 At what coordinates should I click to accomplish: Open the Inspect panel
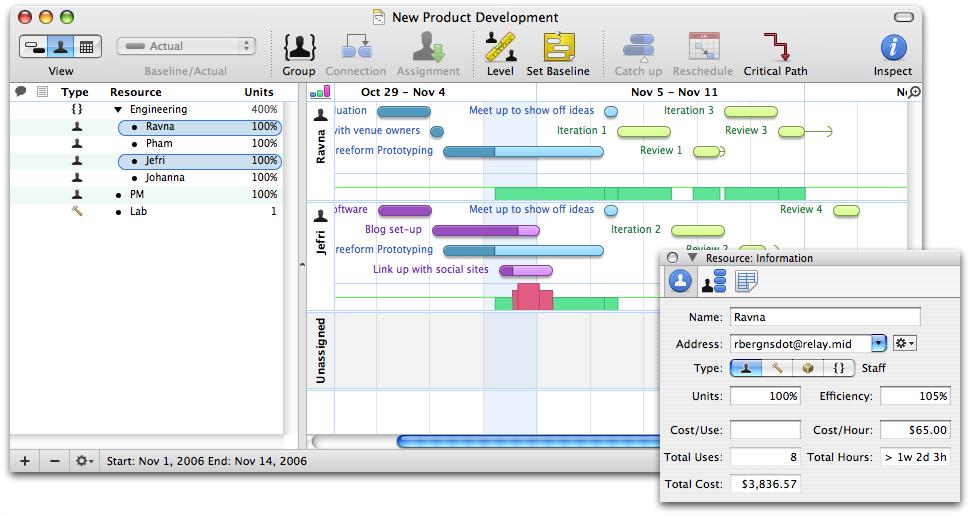pyautogui.click(x=893, y=48)
